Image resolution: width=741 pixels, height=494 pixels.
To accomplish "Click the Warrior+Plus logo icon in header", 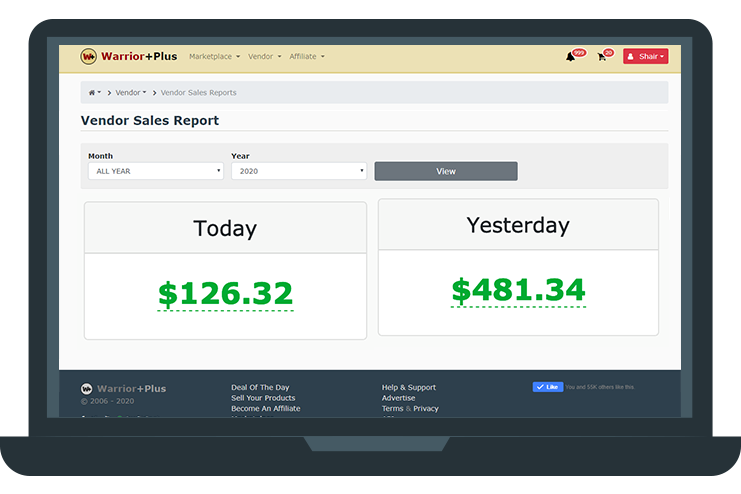I will coord(88,57).
